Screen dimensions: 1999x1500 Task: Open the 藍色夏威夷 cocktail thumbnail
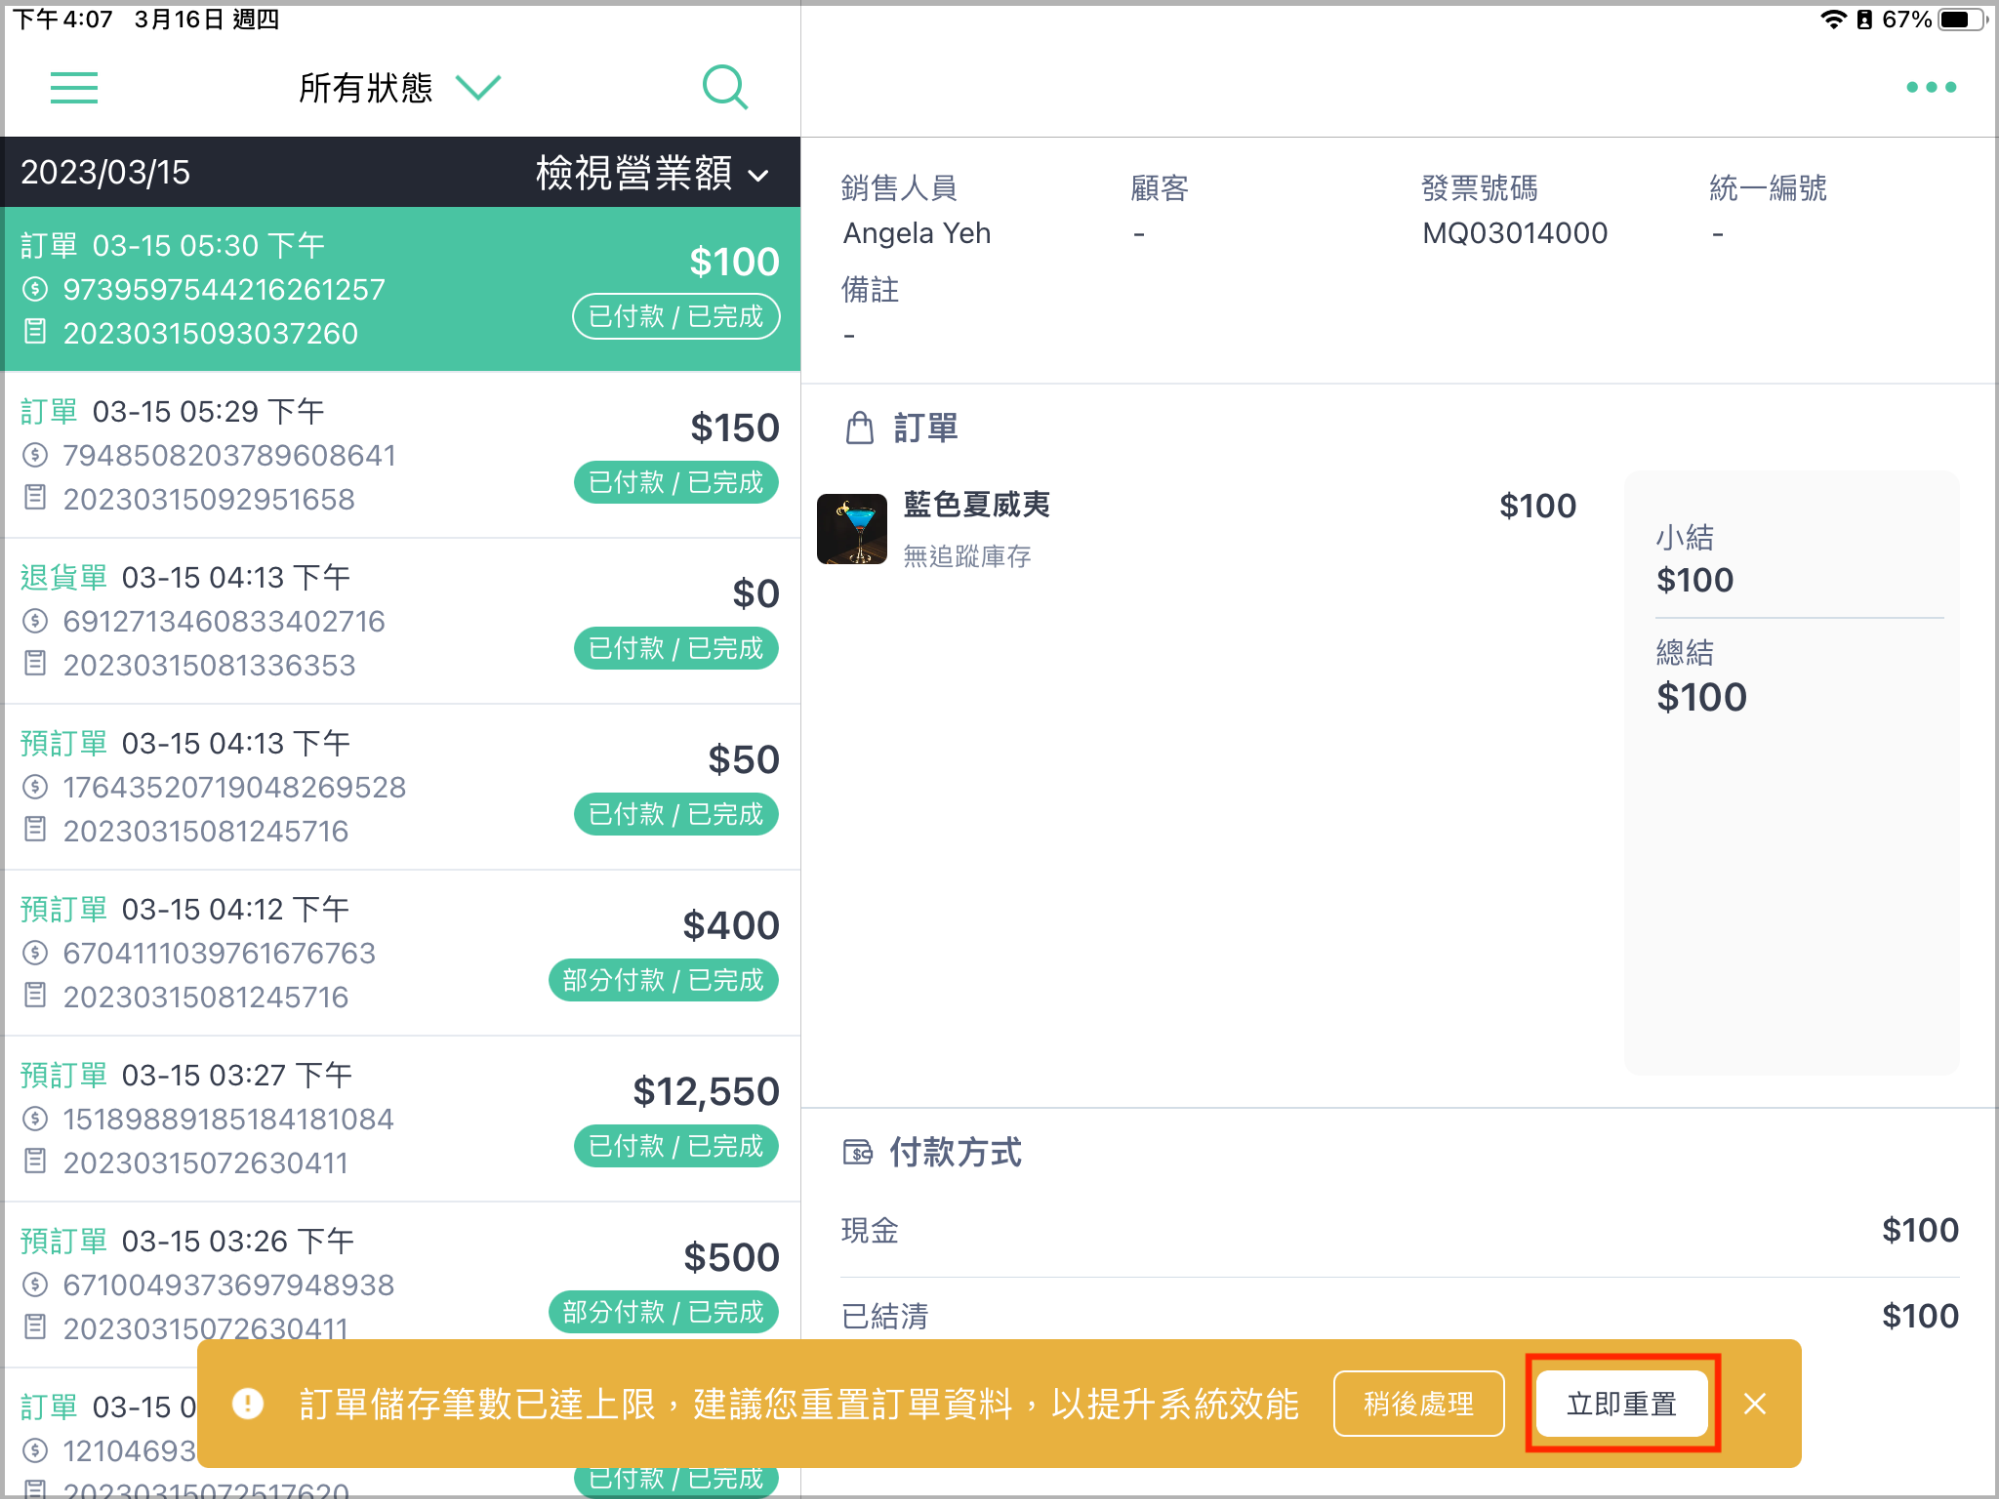[x=852, y=529]
